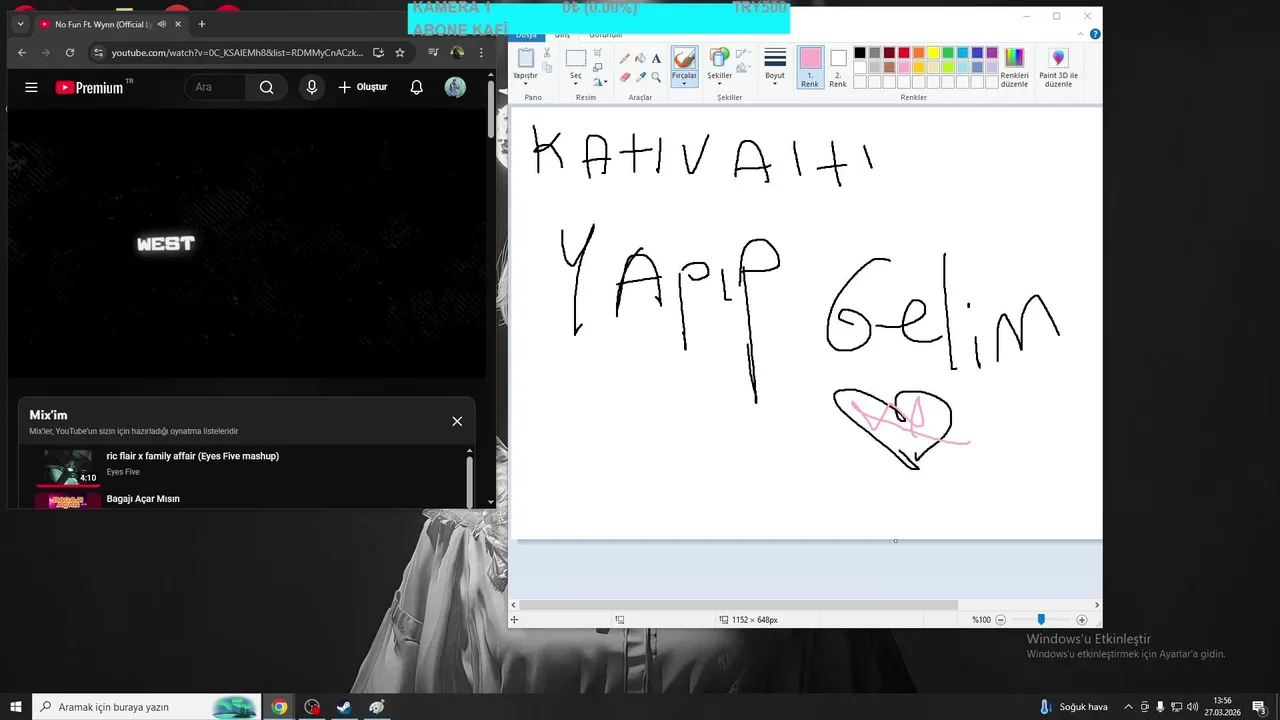1280x720 pixels.
Task: Click the YouTube search magnifier button
Action: (266, 87)
